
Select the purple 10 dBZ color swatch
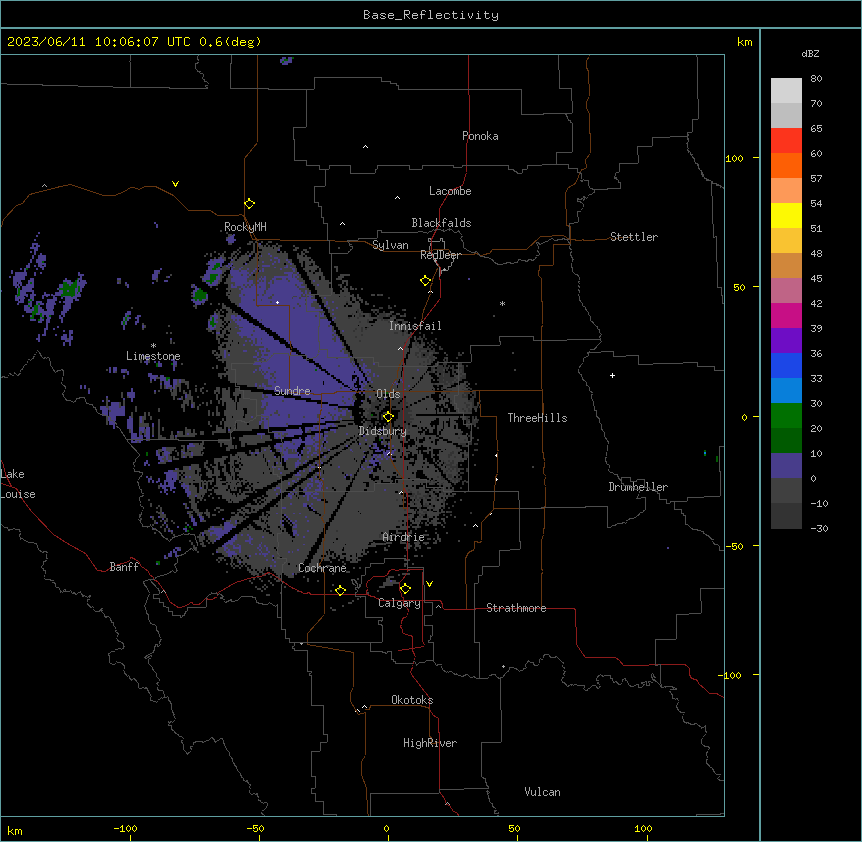point(786,466)
